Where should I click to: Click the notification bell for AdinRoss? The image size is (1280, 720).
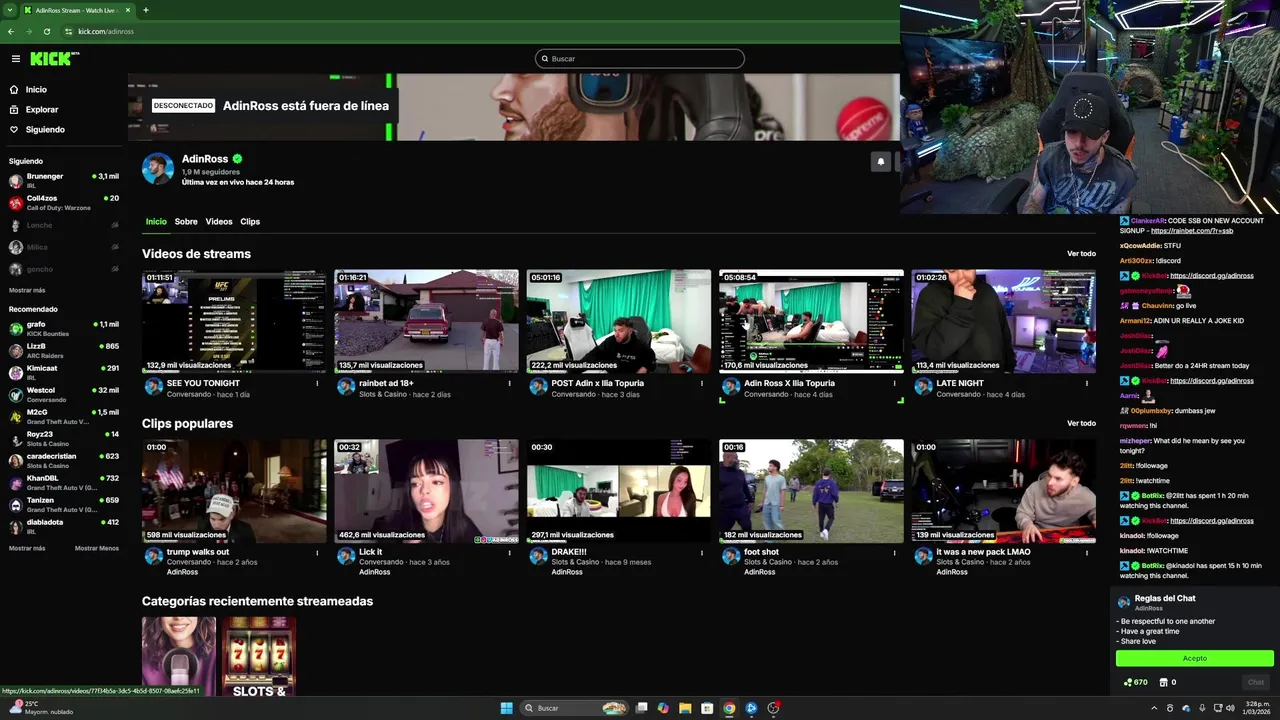tap(880, 161)
